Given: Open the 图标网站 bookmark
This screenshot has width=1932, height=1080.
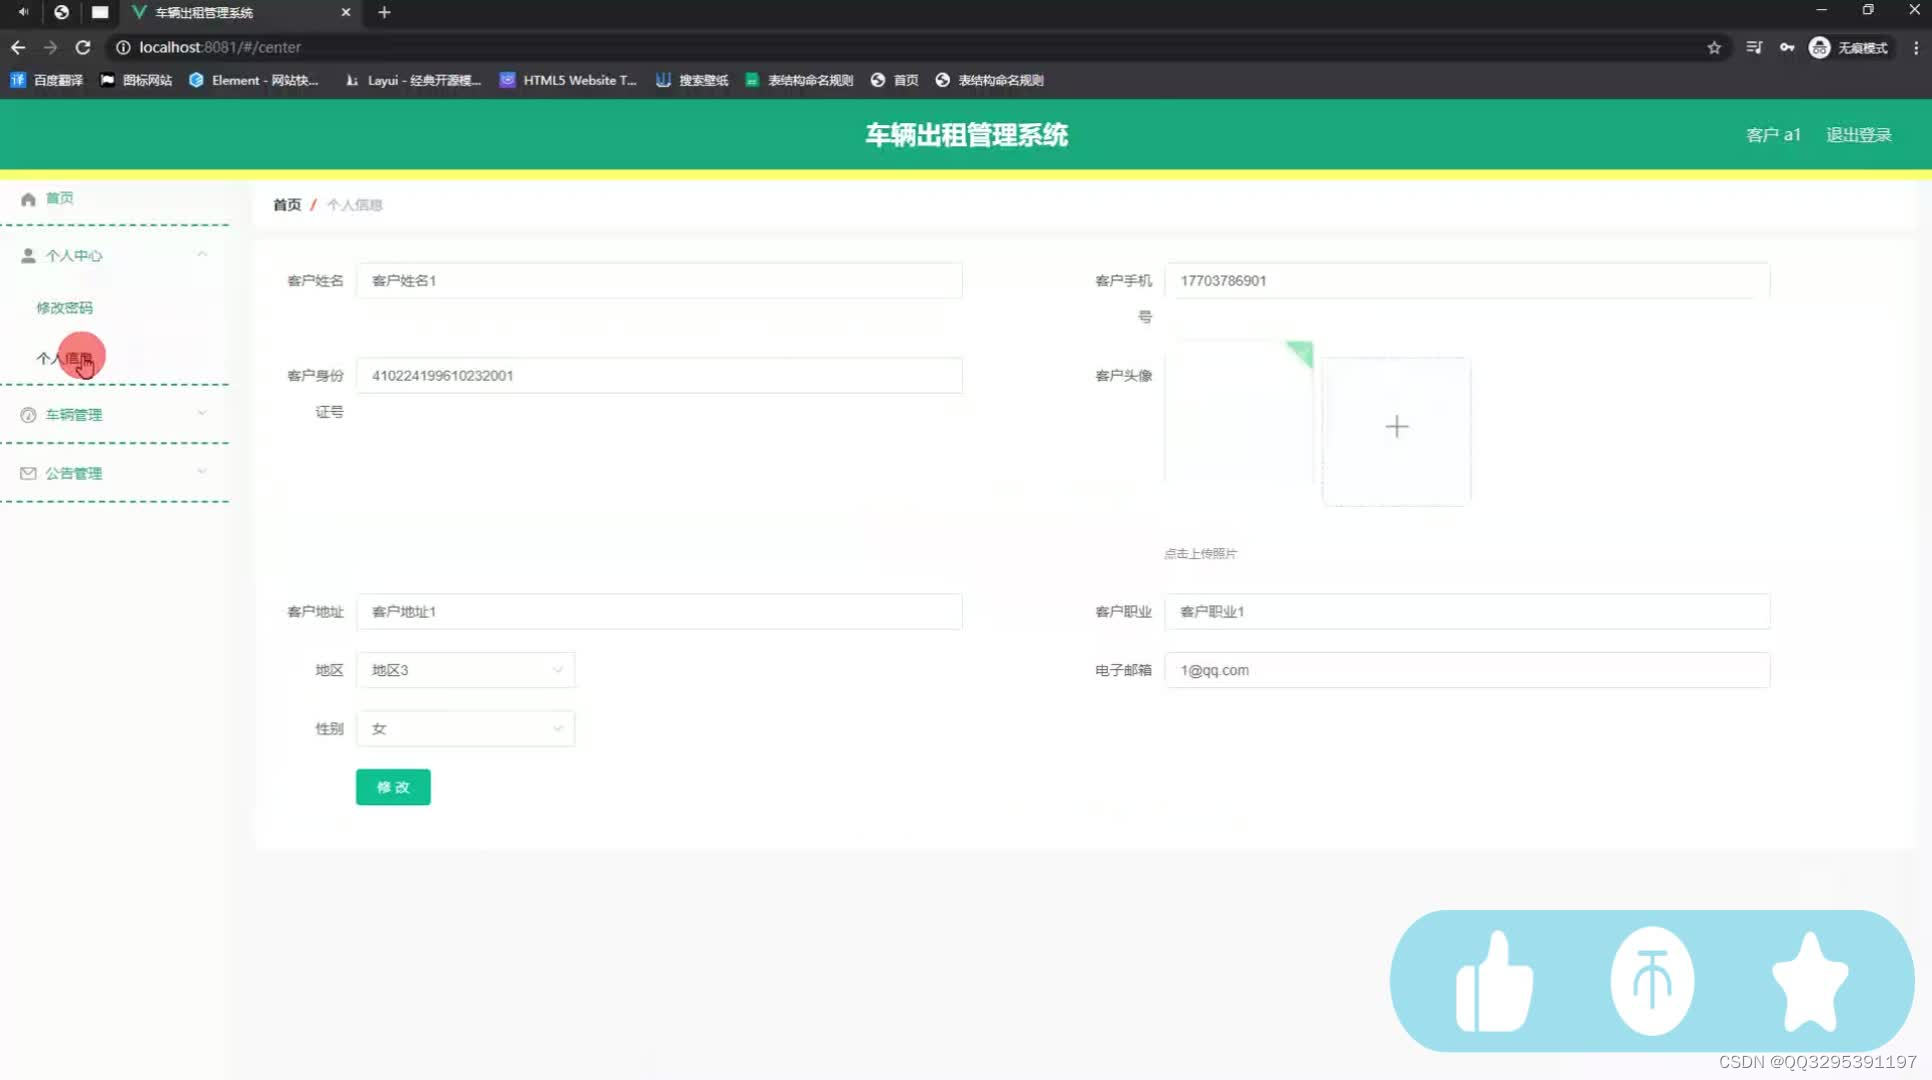Looking at the screenshot, I should [137, 80].
